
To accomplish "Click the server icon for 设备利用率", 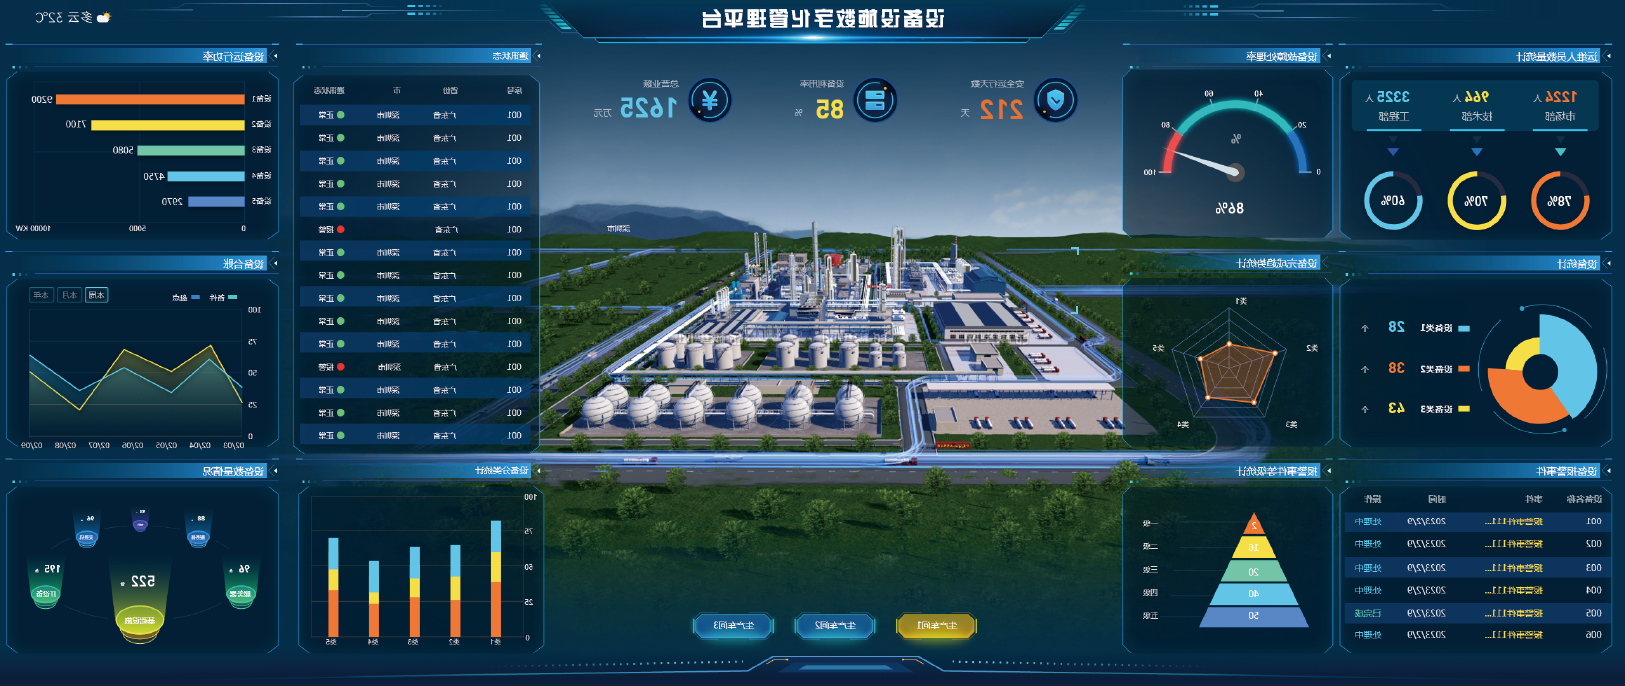I will [875, 101].
